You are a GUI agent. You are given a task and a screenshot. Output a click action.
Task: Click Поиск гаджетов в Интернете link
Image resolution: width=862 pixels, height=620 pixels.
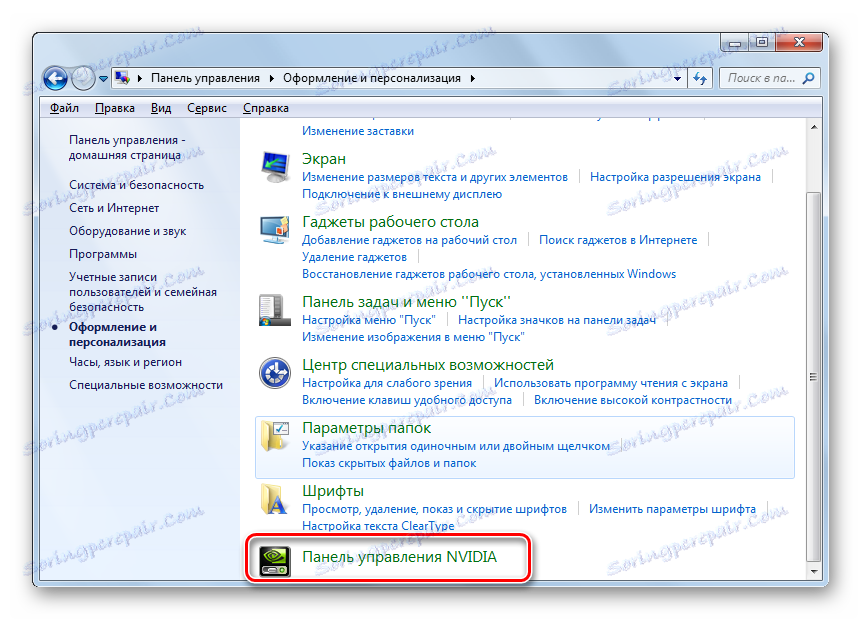click(618, 240)
